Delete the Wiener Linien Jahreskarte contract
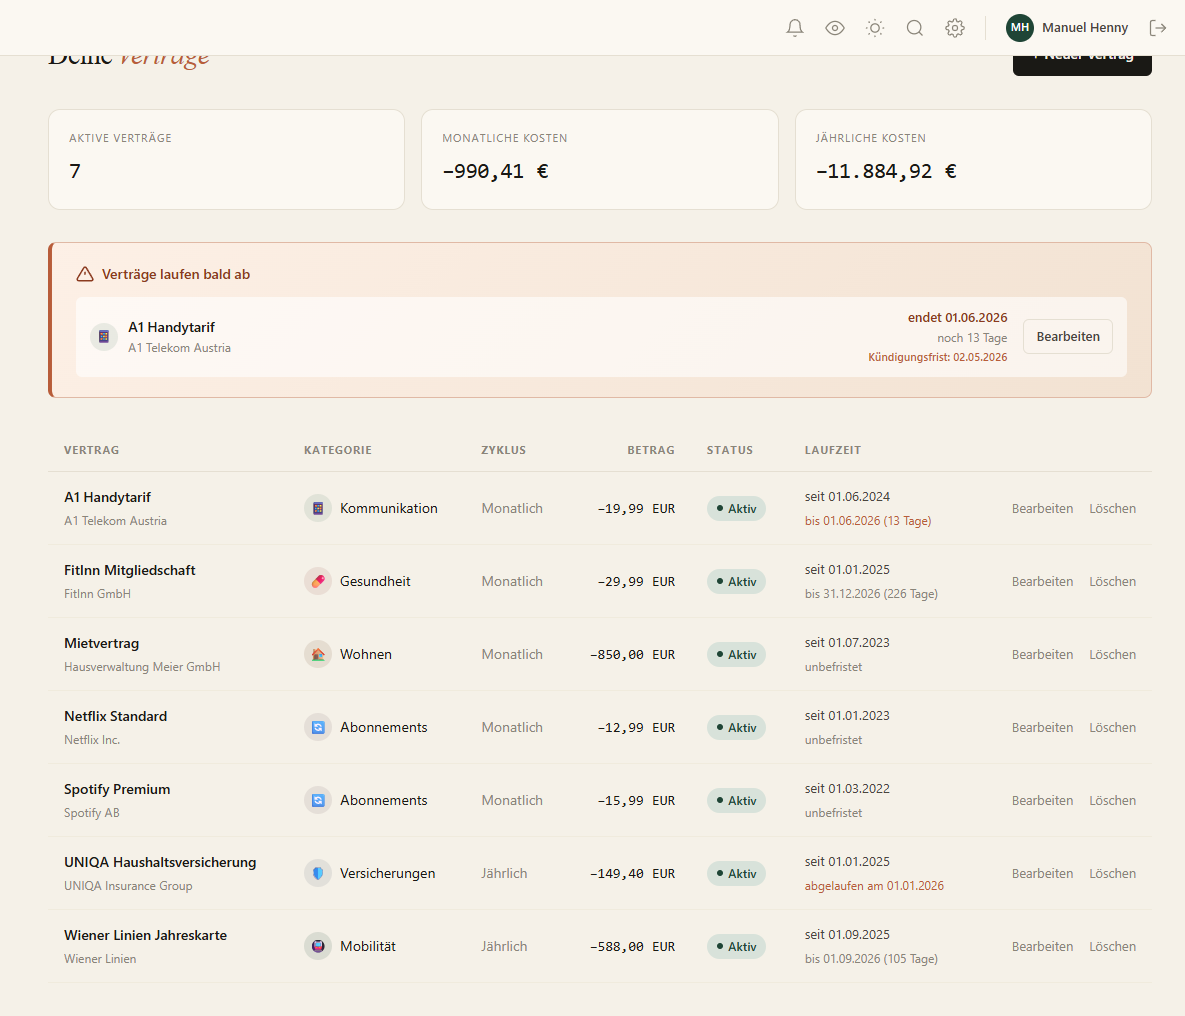Image resolution: width=1185 pixels, height=1016 pixels. coord(1112,946)
